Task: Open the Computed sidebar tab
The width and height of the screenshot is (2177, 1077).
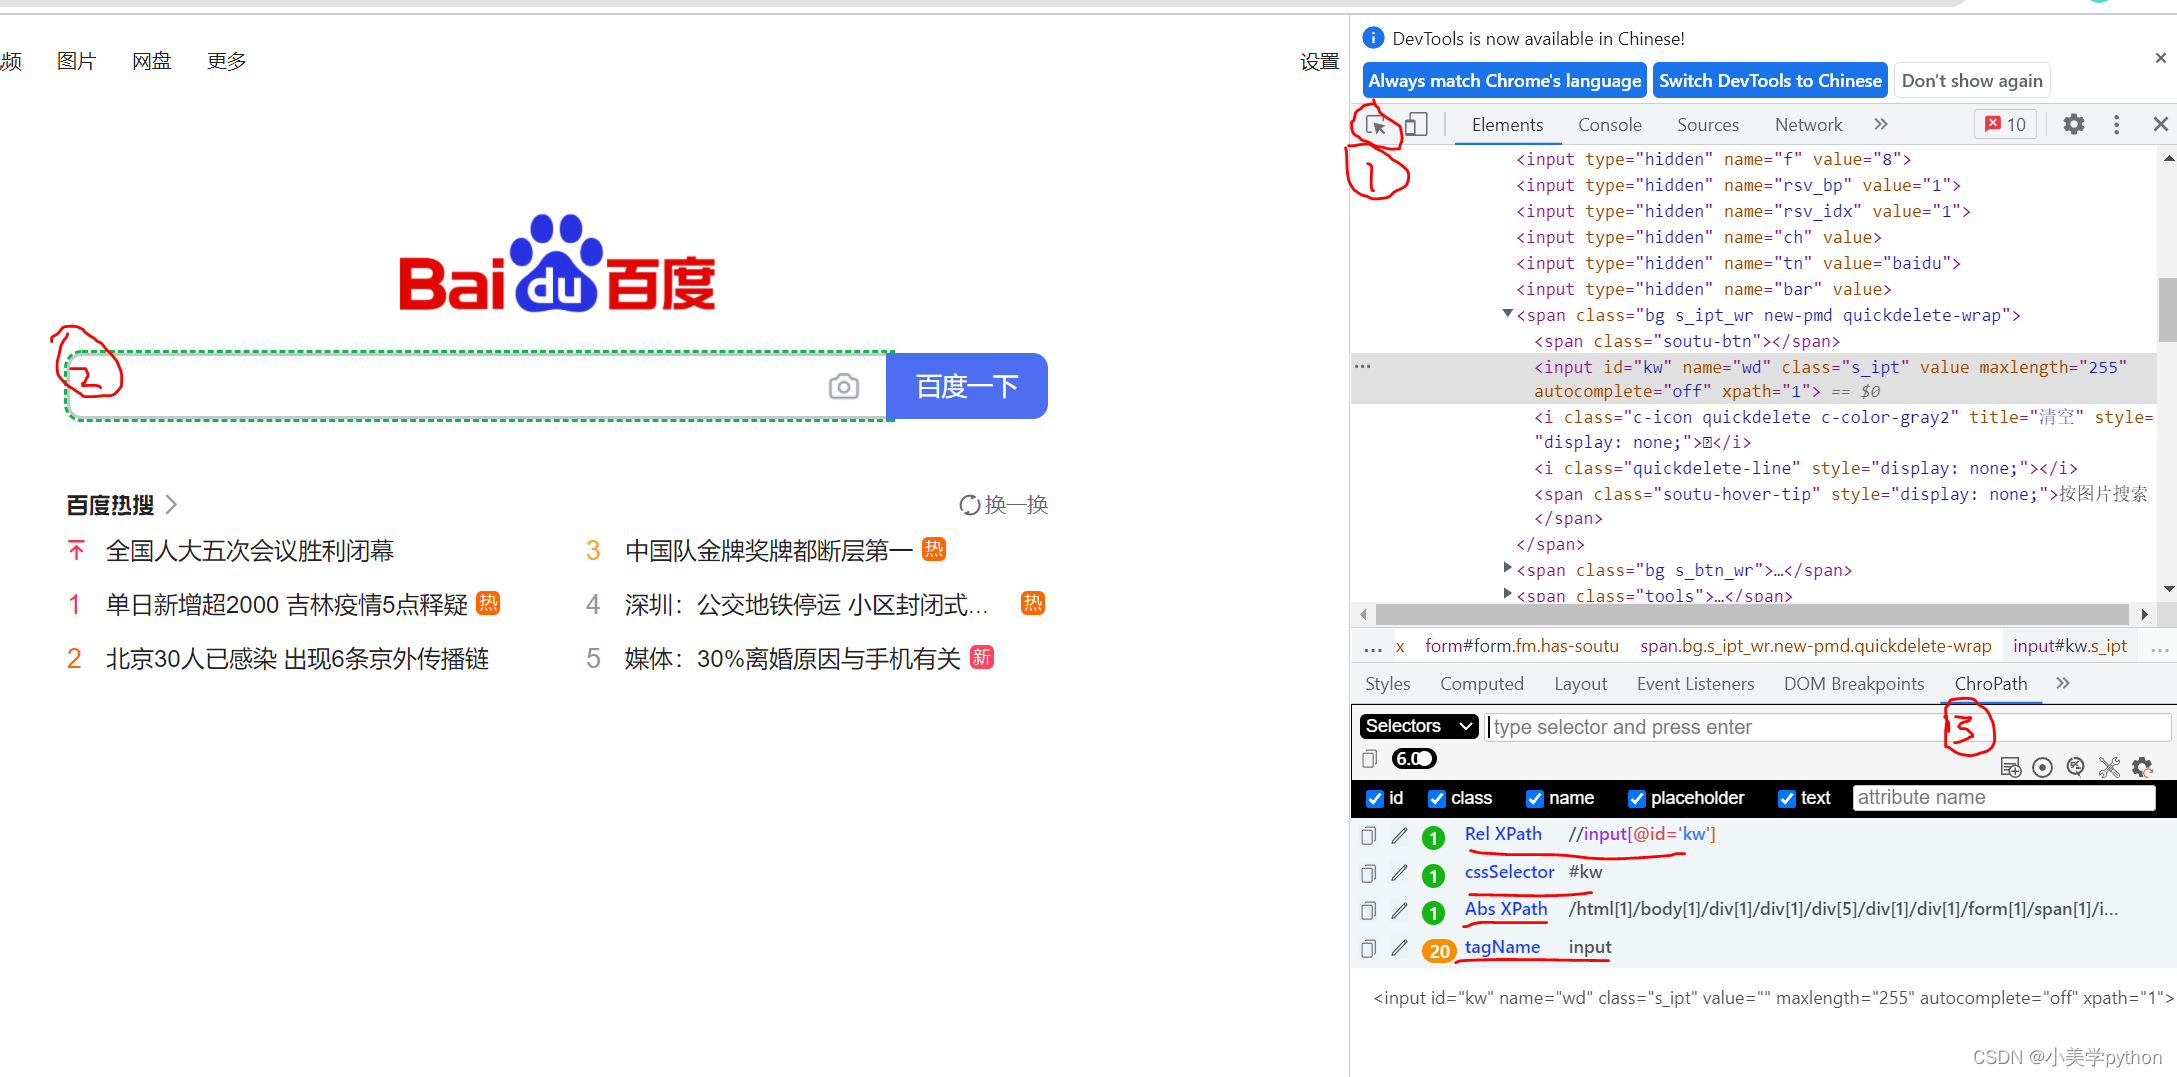Action: [1481, 684]
